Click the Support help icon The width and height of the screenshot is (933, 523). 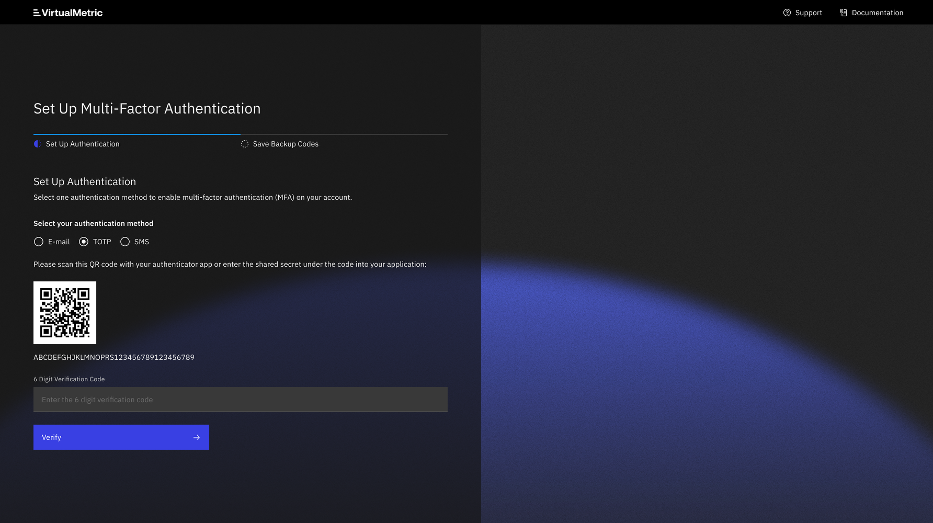[787, 12]
